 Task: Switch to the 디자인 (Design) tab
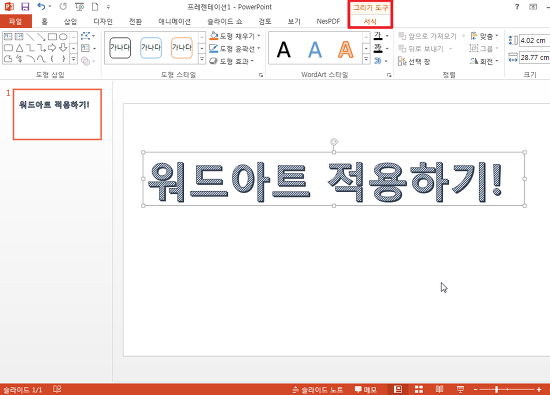[x=103, y=21]
